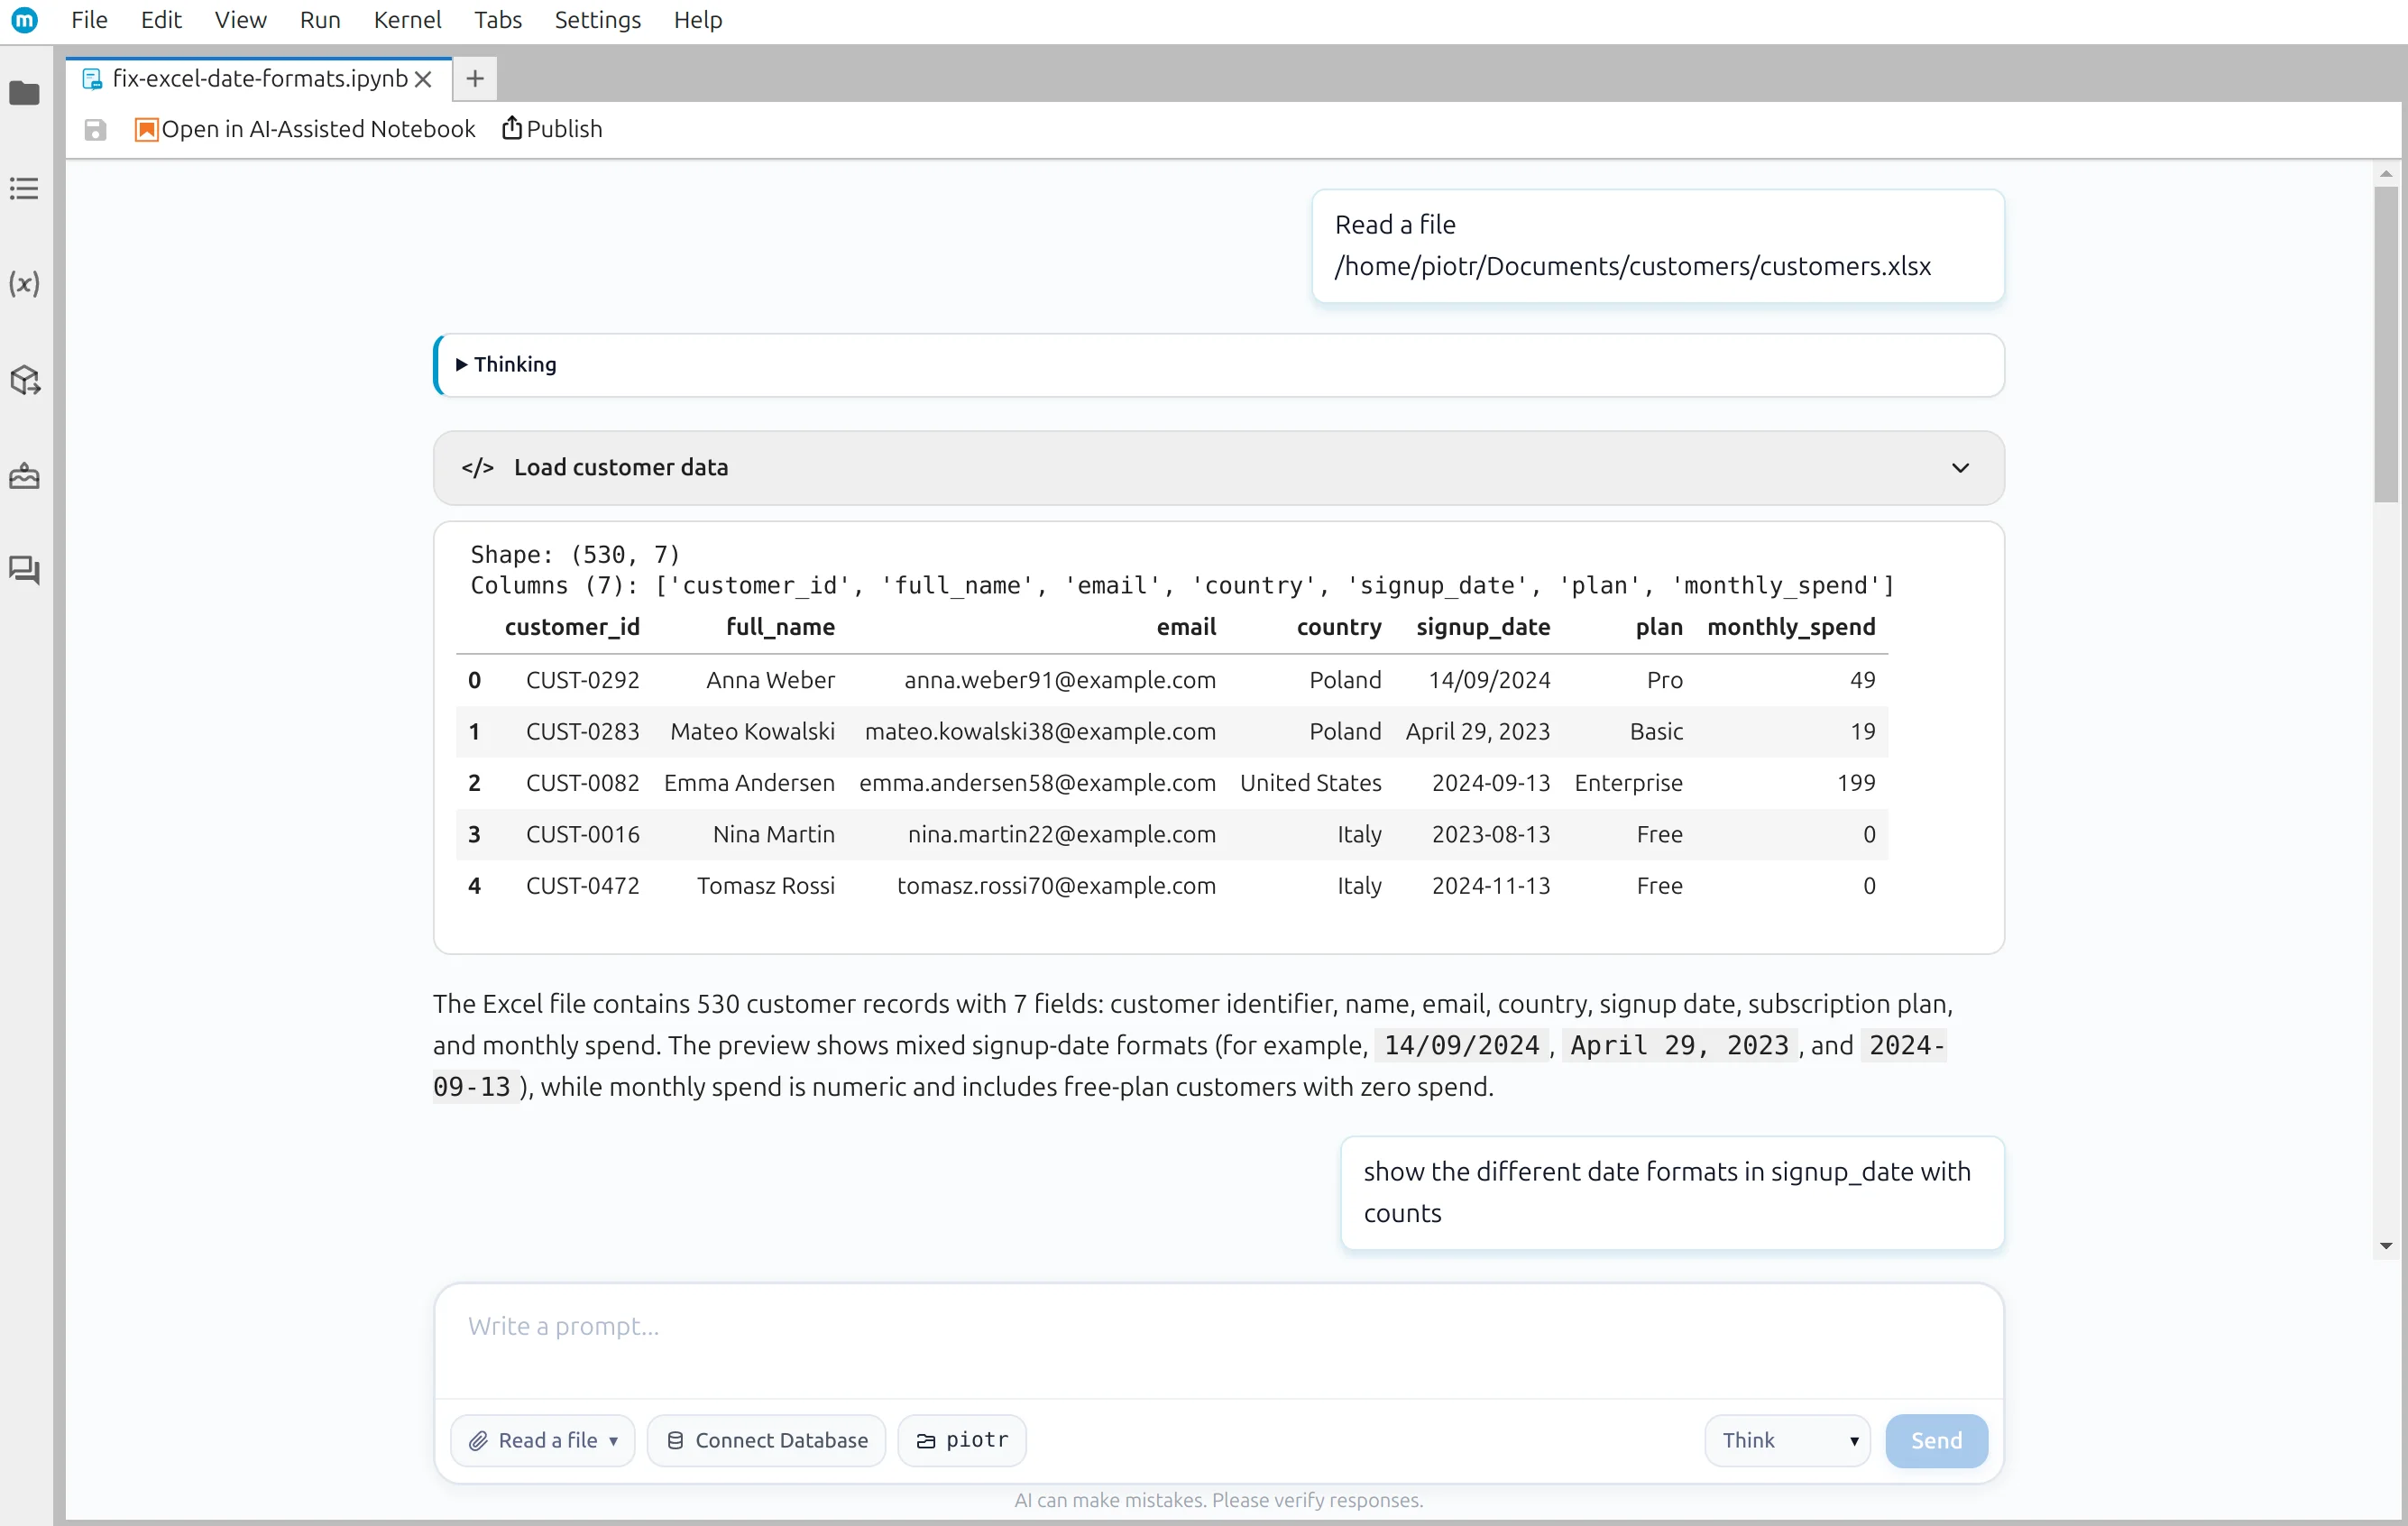Click the folder icon beside piotr
The height and width of the screenshot is (1526, 2408).
[926, 1441]
